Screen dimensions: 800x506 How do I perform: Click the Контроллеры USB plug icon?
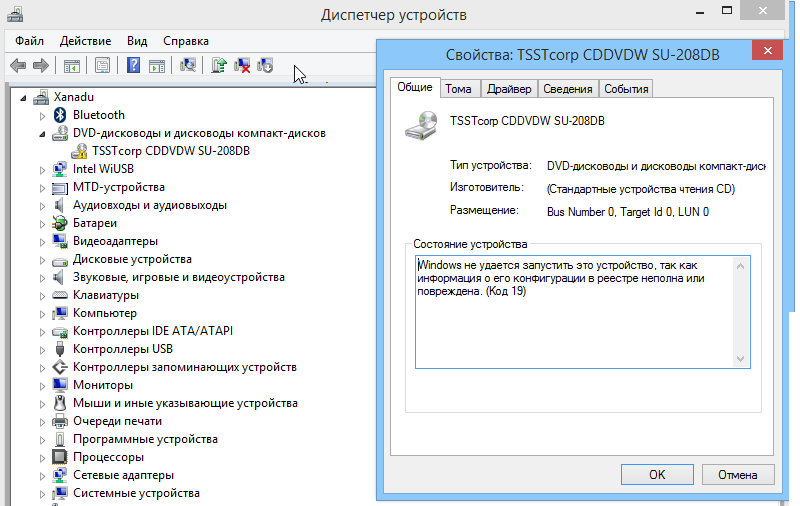pyautogui.click(x=60, y=349)
